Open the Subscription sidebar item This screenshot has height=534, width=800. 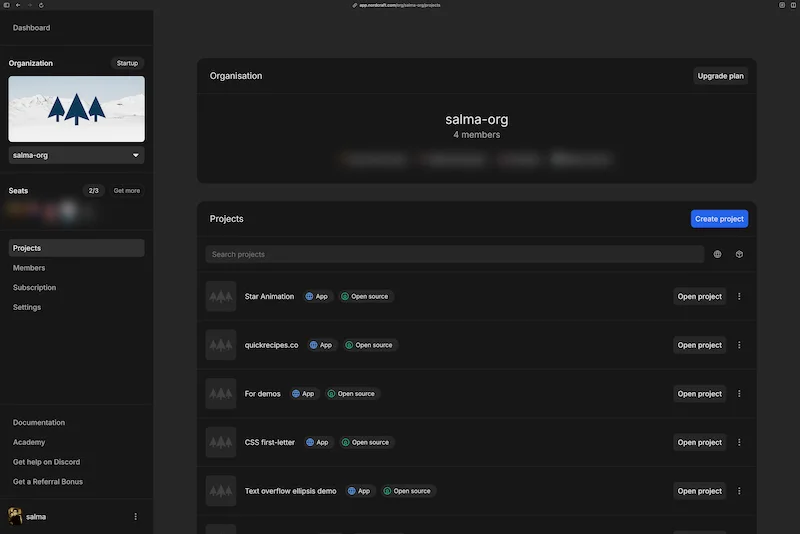click(34, 288)
